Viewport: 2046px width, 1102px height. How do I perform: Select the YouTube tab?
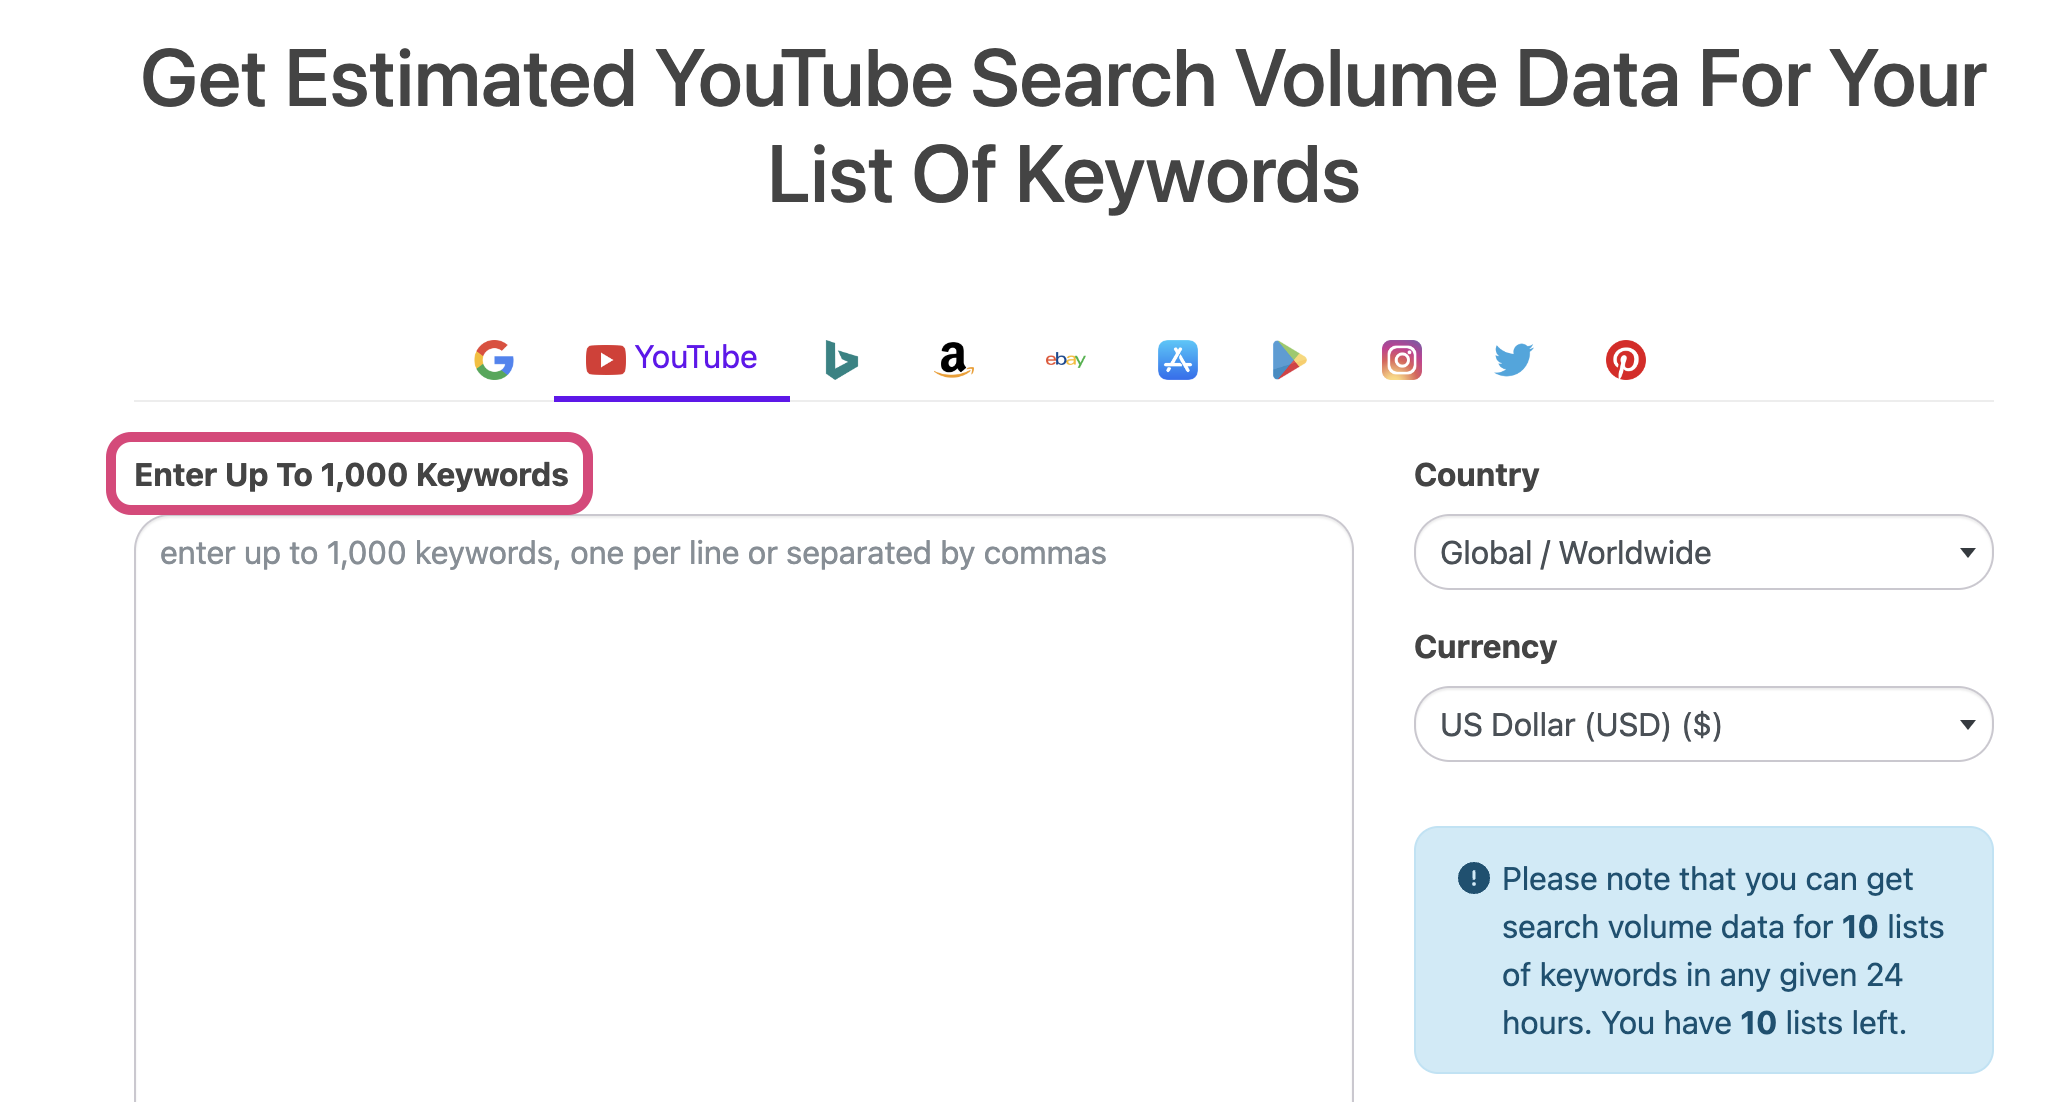(x=672, y=358)
